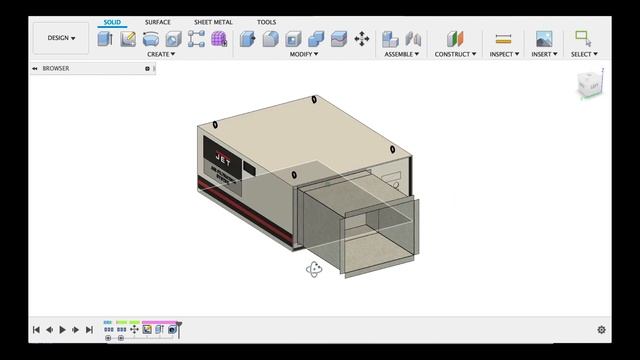Expand the MODIFY menu dropdown
This screenshot has width=640, height=360.
click(x=304, y=54)
